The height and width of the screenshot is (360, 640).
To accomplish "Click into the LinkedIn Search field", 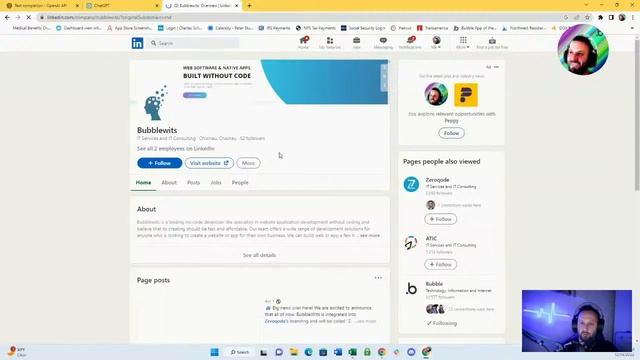I will [x=193, y=43].
